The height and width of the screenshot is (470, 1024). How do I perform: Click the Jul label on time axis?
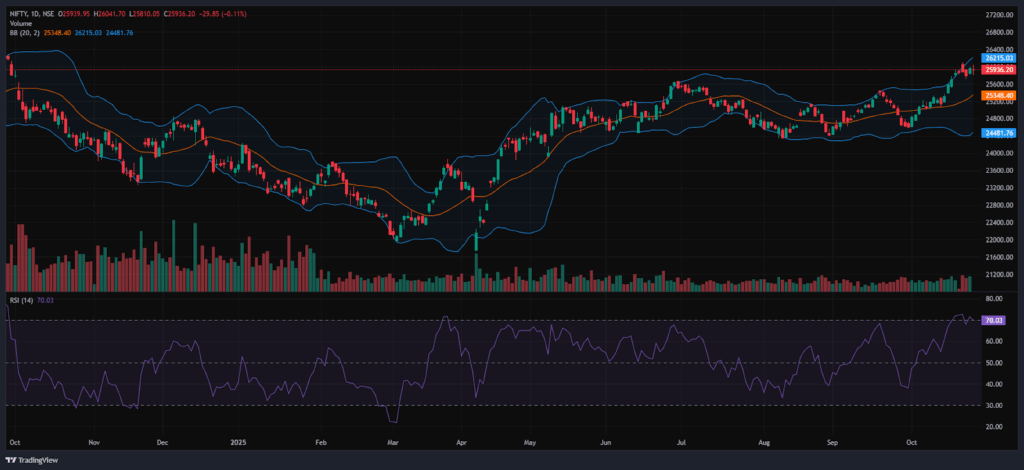click(x=682, y=440)
